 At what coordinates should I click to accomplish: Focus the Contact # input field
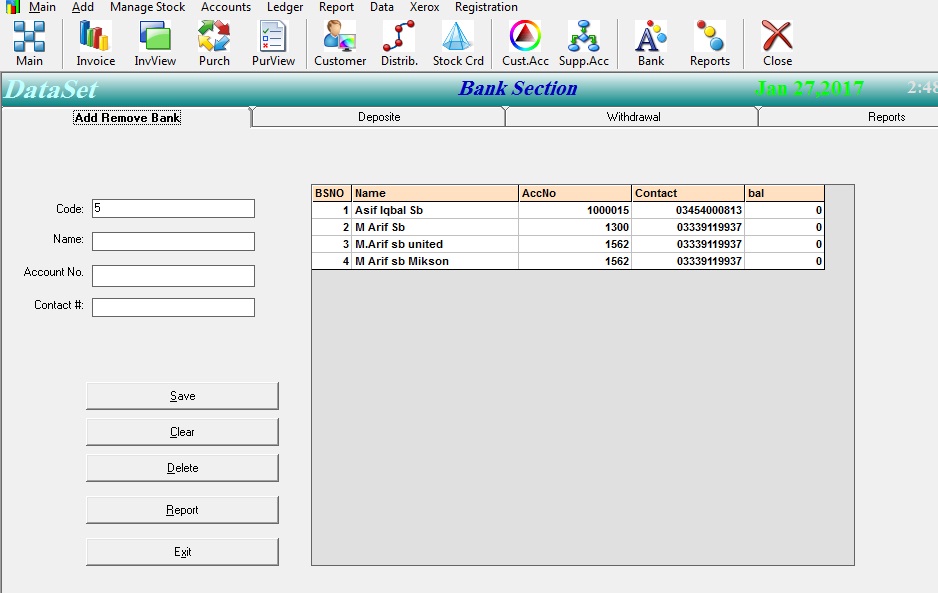pos(173,307)
